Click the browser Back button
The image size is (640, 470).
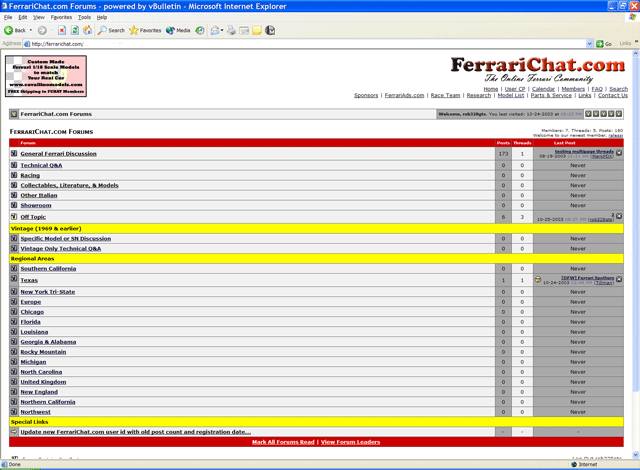[x=15, y=30]
